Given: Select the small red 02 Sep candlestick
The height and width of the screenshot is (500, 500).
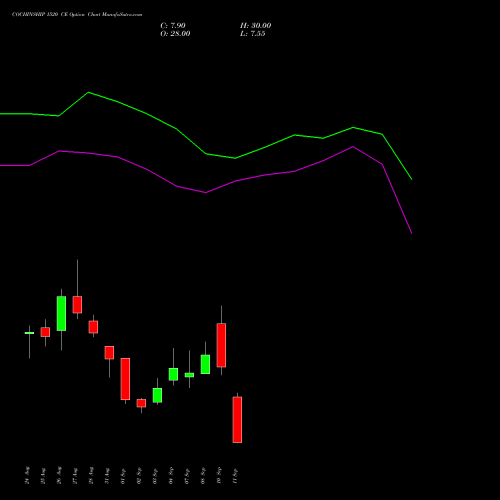Looking at the screenshot, I should click(141, 403).
